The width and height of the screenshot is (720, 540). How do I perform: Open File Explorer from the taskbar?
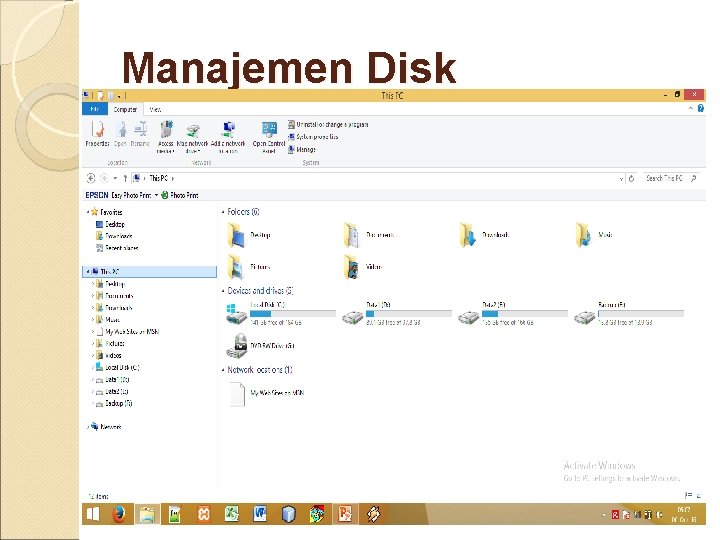tap(147, 514)
